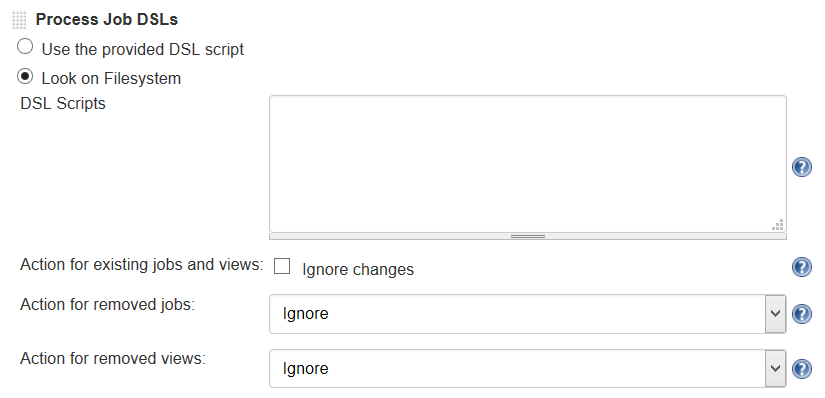Show help for existing jobs and views action
The image size is (825, 398).
pyautogui.click(x=801, y=267)
